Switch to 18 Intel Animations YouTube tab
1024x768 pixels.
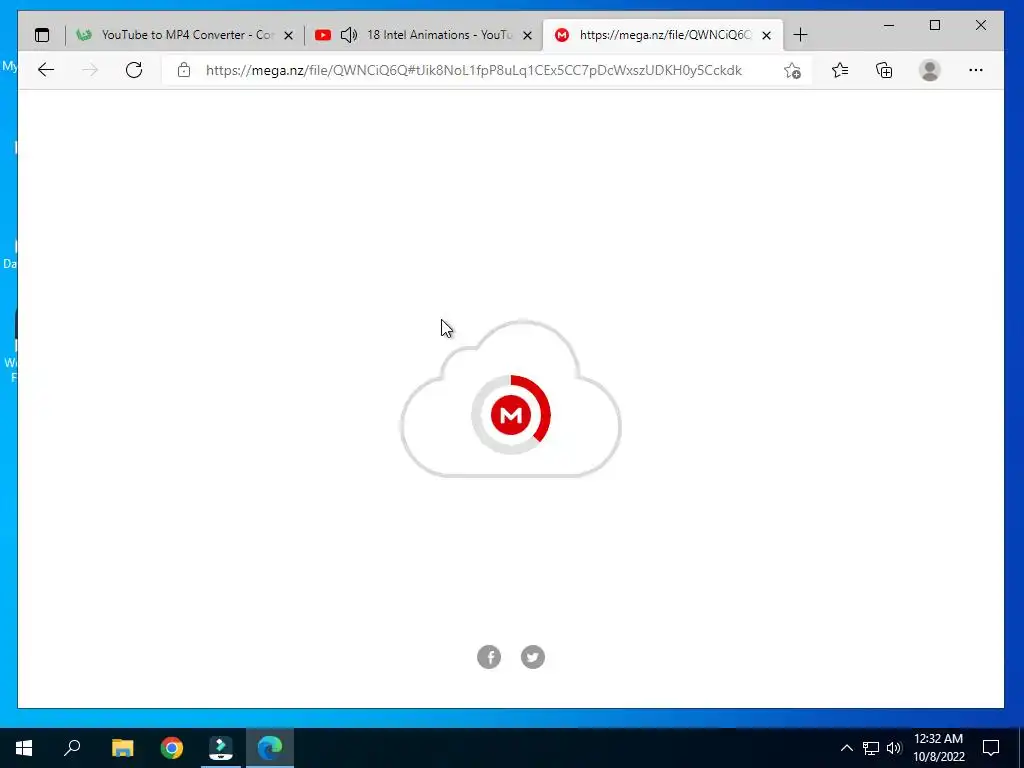(424, 35)
